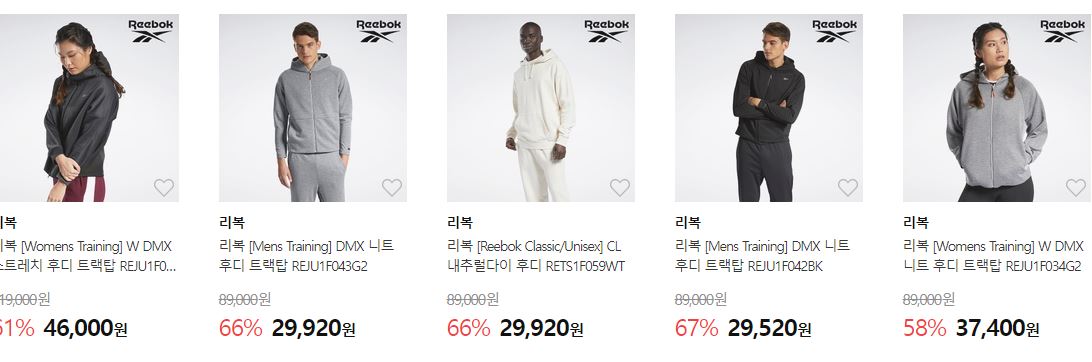
Task: Click 리복 brand name above REJU1F043G2
Action: pos(232,223)
